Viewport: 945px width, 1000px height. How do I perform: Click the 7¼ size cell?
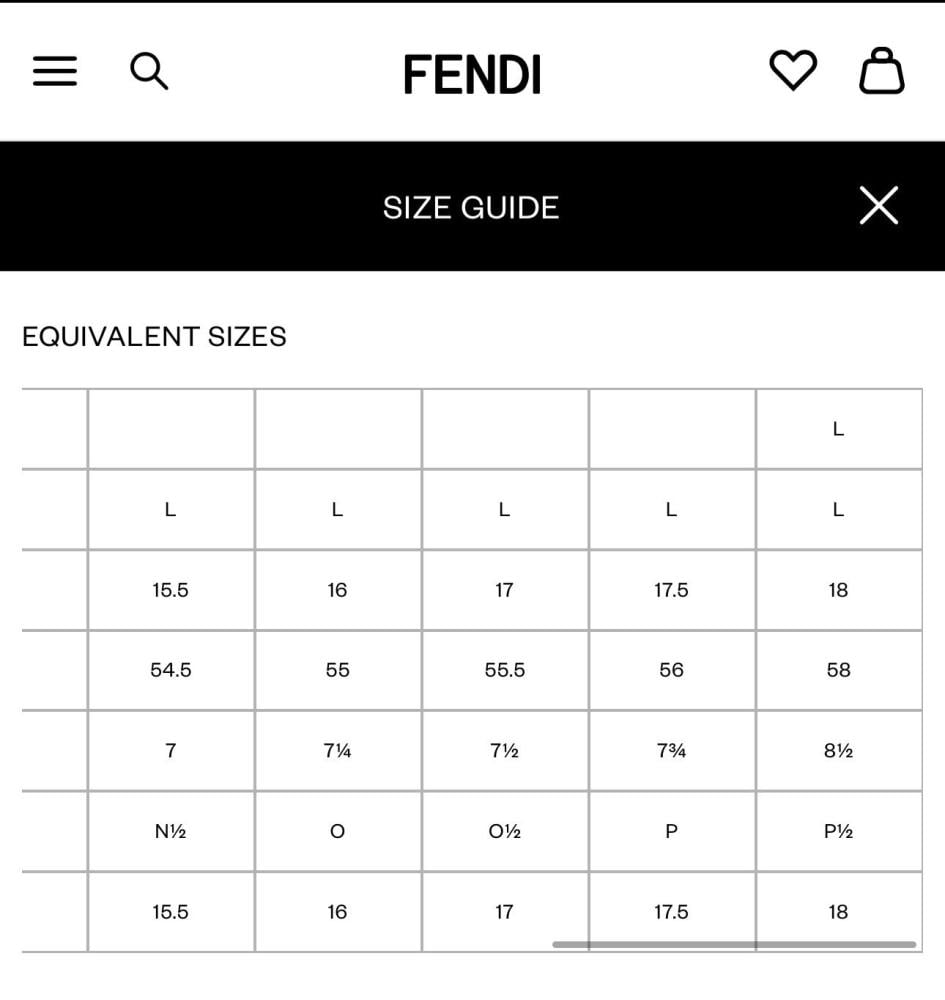[338, 750]
